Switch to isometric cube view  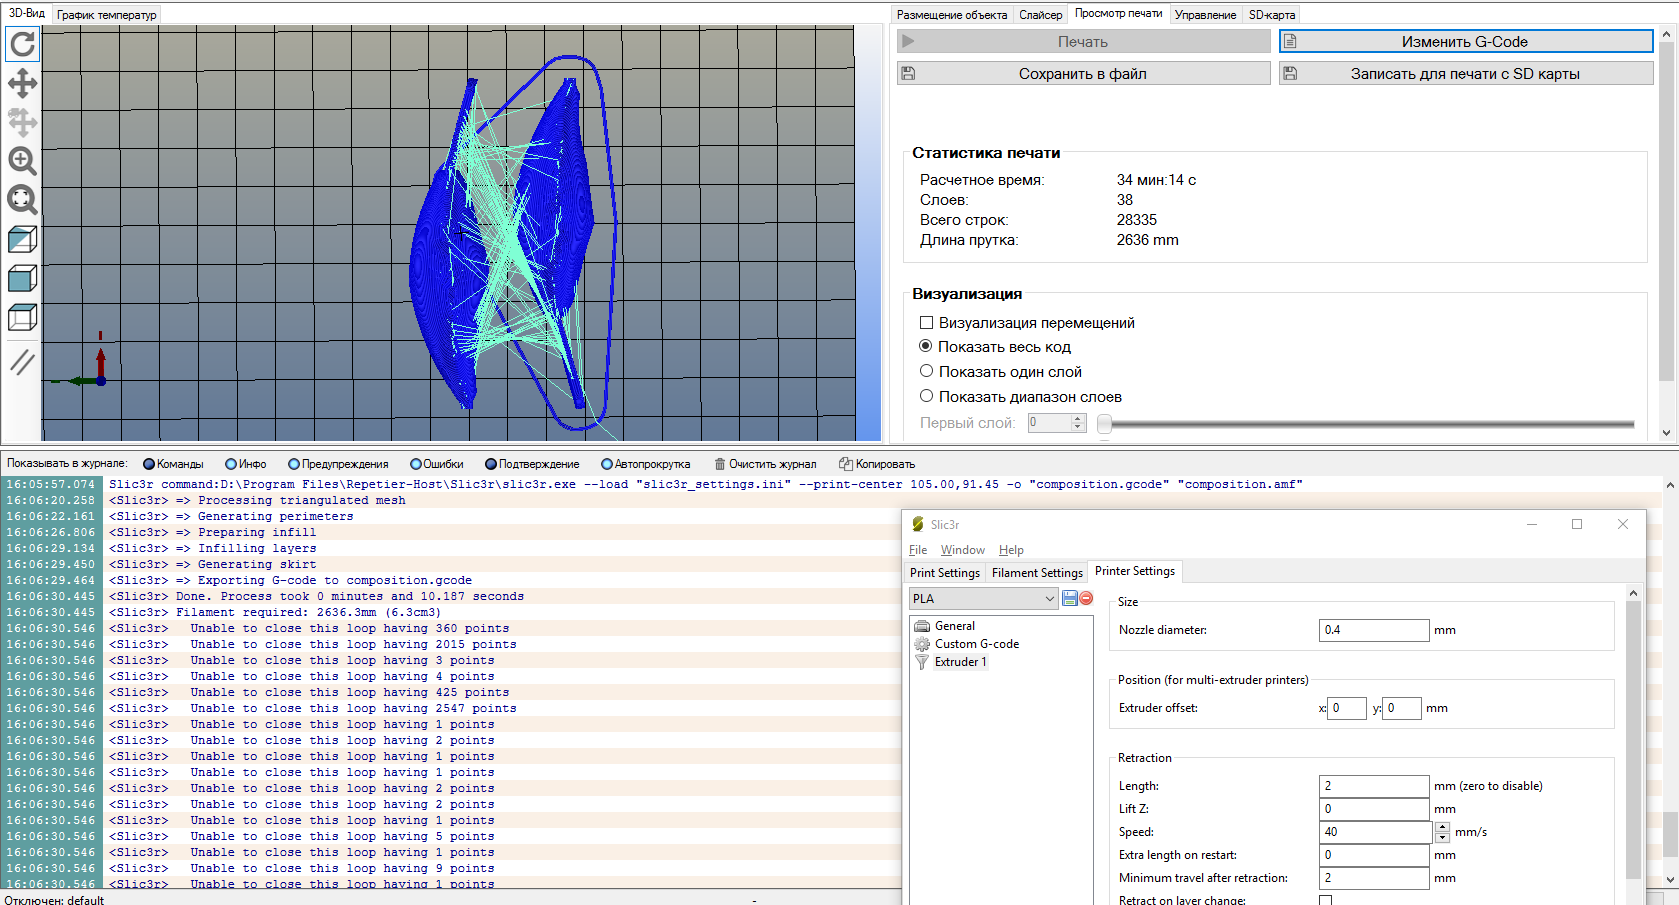pos(22,239)
